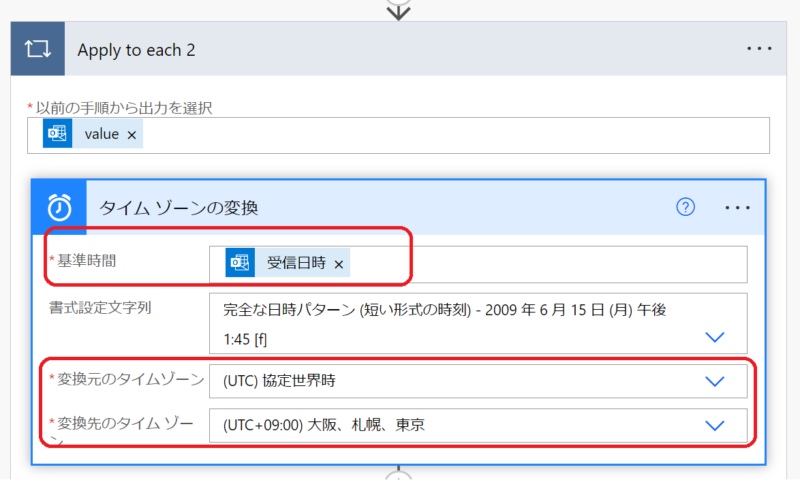The image size is (800, 480).
Task: Click the Apply to each 2 loop icon
Action: click(37, 49)
